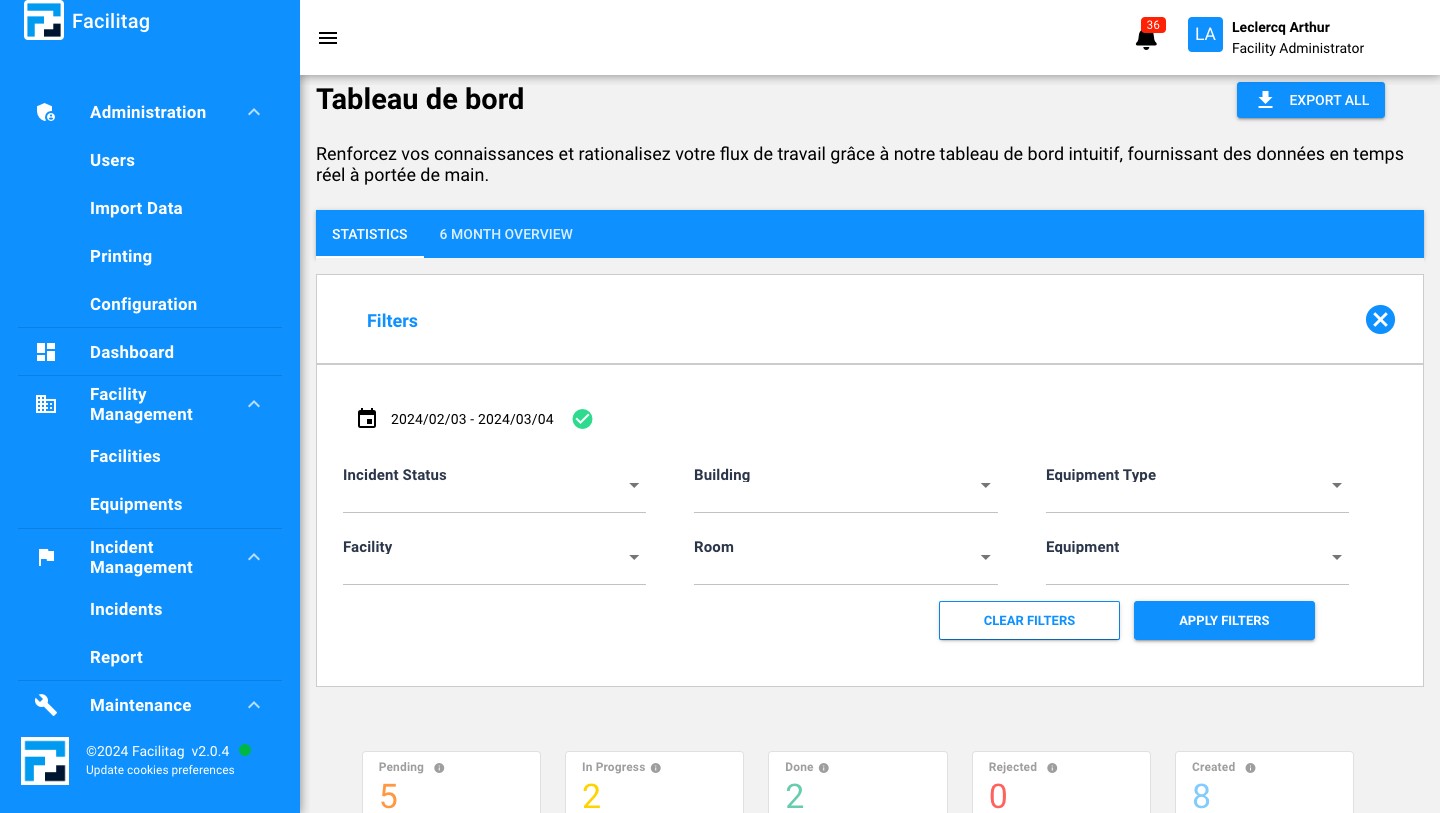Close the Filters panel with X icon
The width and height of the screenshot is (1440, 813).
point(1380,320)
